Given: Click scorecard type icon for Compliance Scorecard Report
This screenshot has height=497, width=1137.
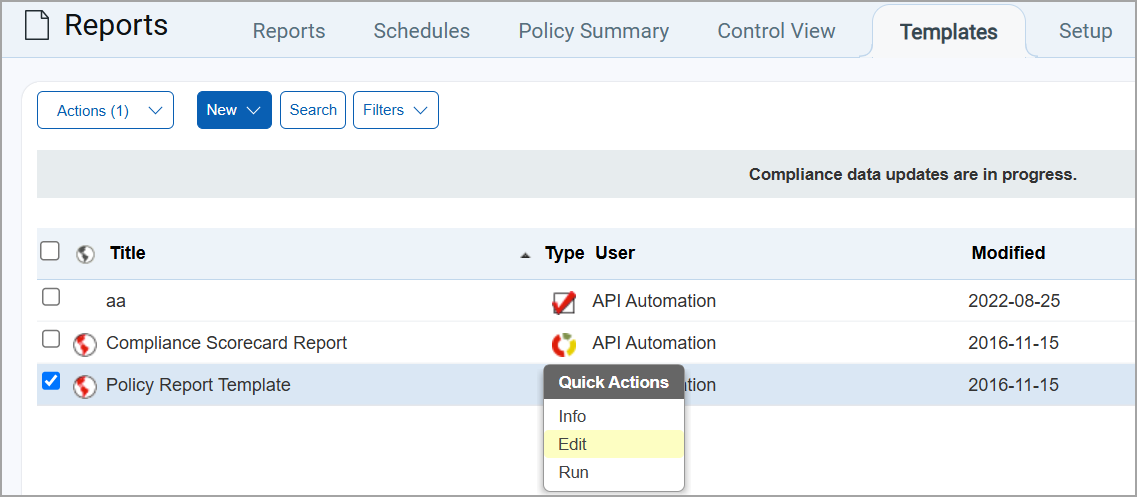Looking at the screenshot, I should point(564,344).
